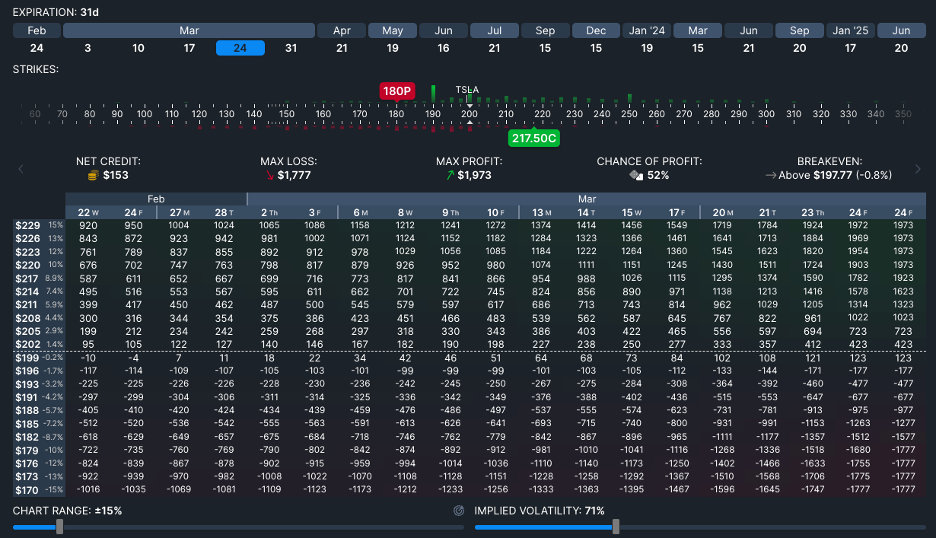Click the green up arrow beside Max Profit
The width and height of the screenshot is (936, 538).
point(450,176)
